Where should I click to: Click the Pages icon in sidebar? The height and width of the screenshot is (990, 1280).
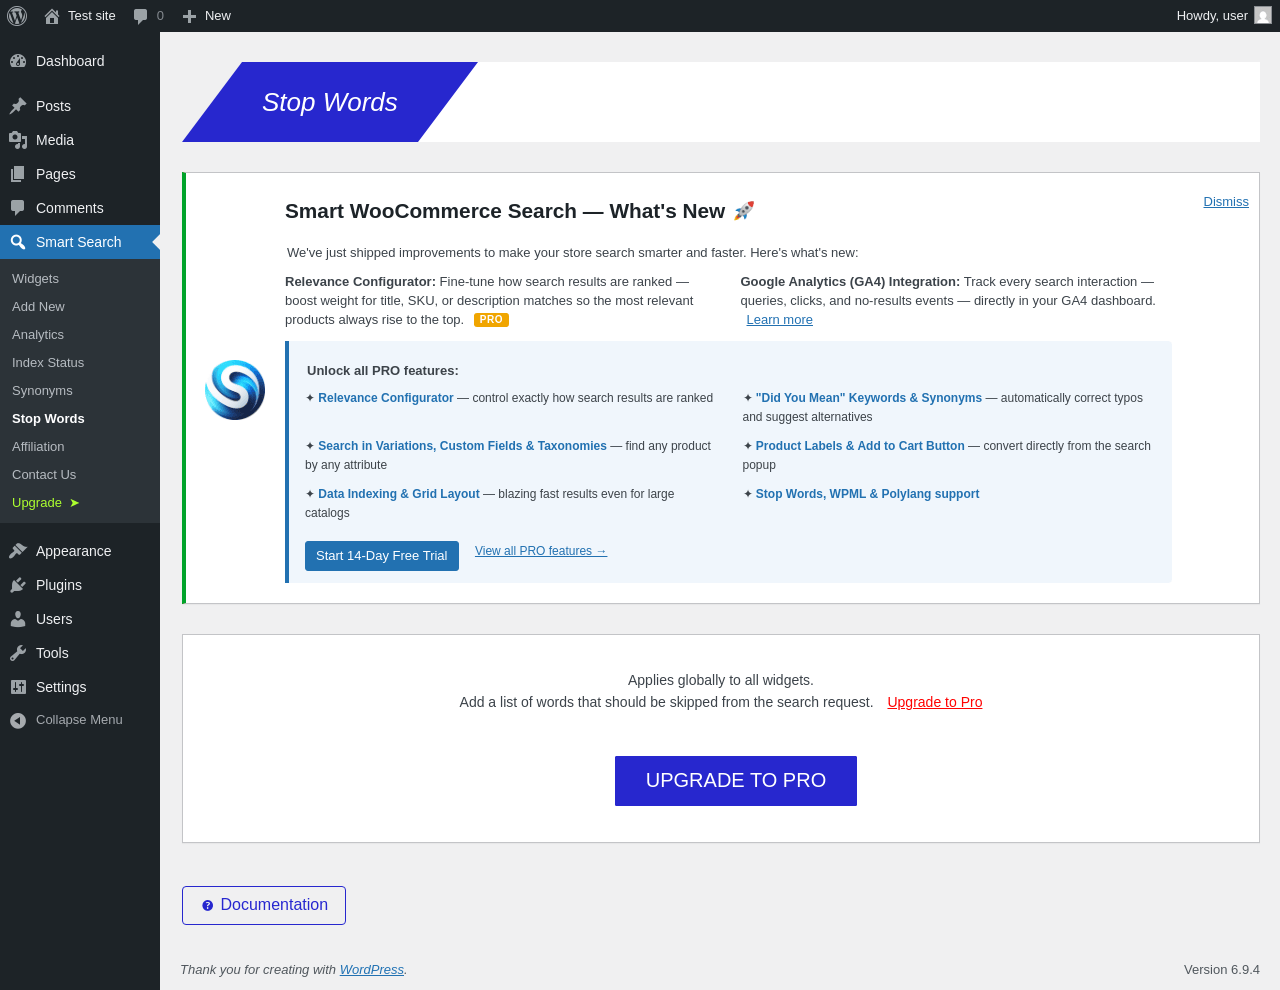(x=18, y=174)
